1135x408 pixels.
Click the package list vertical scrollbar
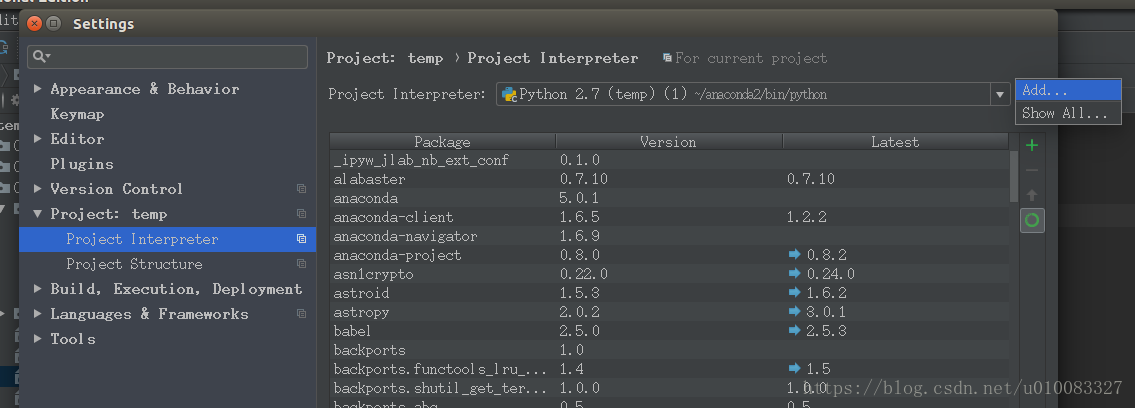[1013, 177]
